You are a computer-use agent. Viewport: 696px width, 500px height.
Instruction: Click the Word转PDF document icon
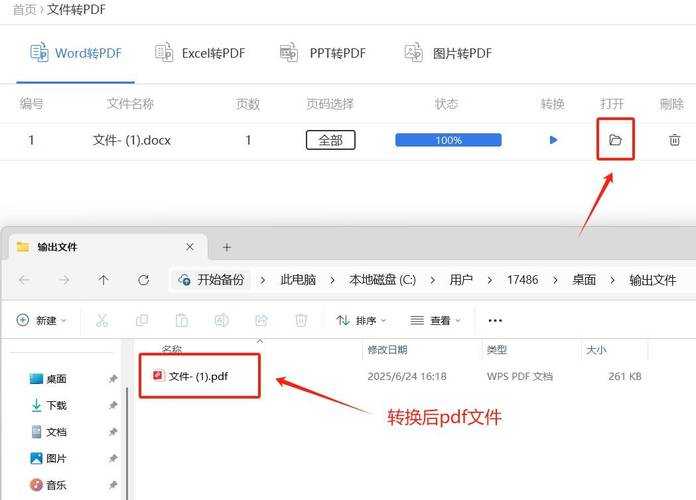pyautogui.click(x=39, y=52)
